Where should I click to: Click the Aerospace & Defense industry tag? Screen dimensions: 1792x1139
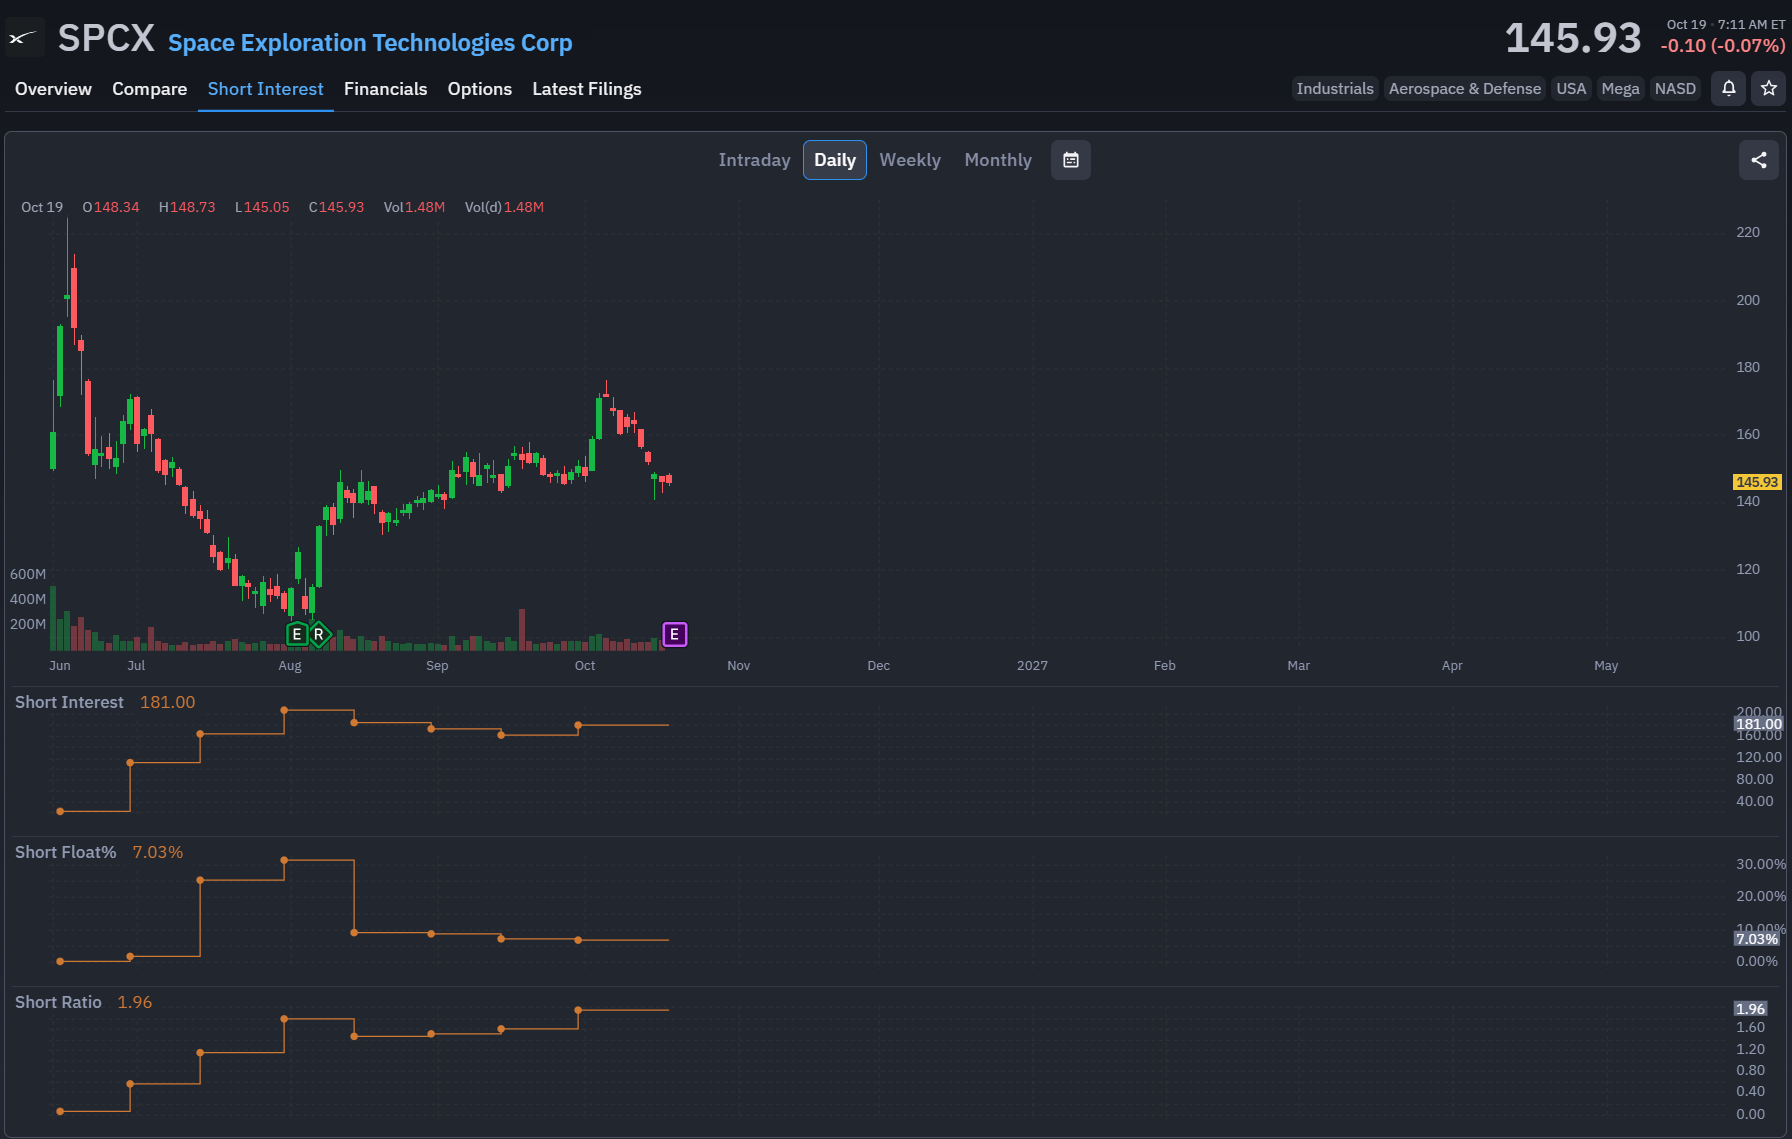pyautogui.click(x=1464, y=89)
